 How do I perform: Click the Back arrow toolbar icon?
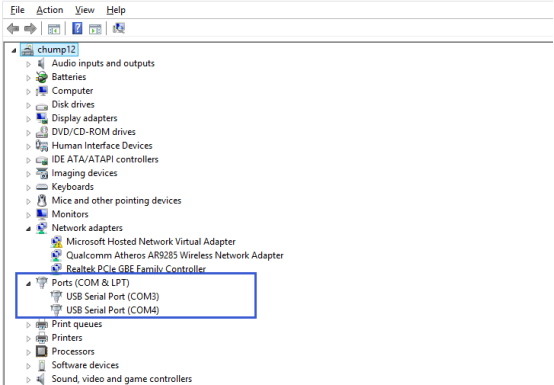point(13,28)
